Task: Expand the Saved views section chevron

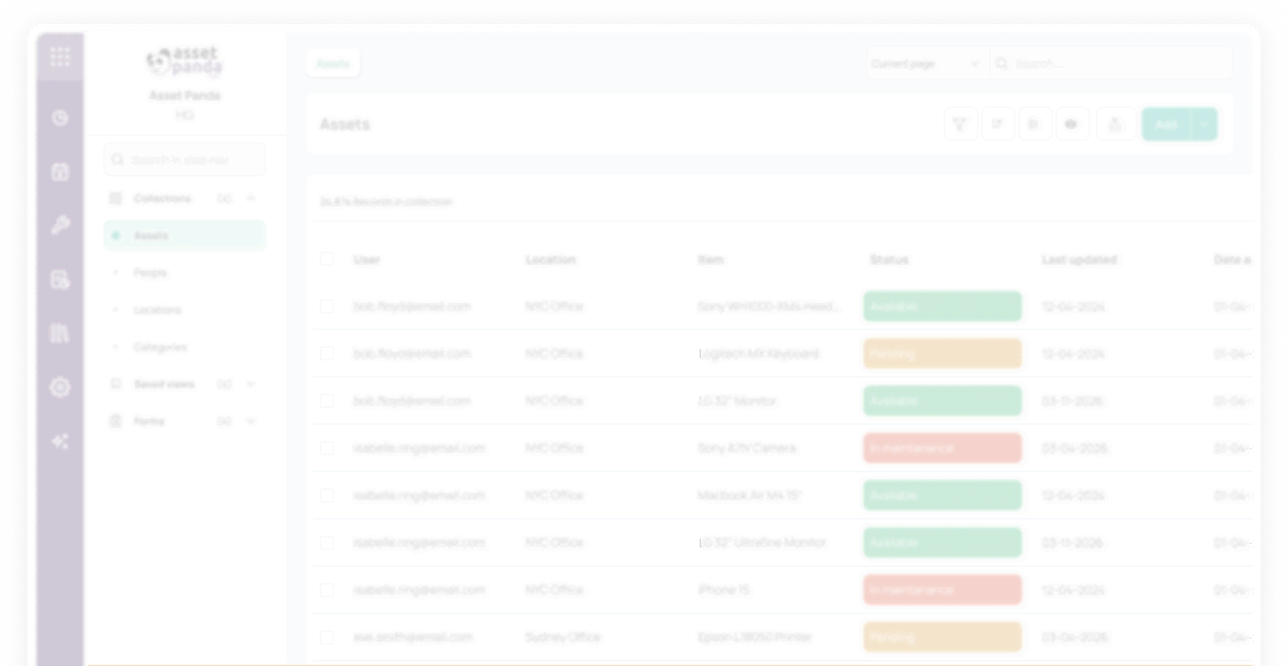Action: [251, 384]
